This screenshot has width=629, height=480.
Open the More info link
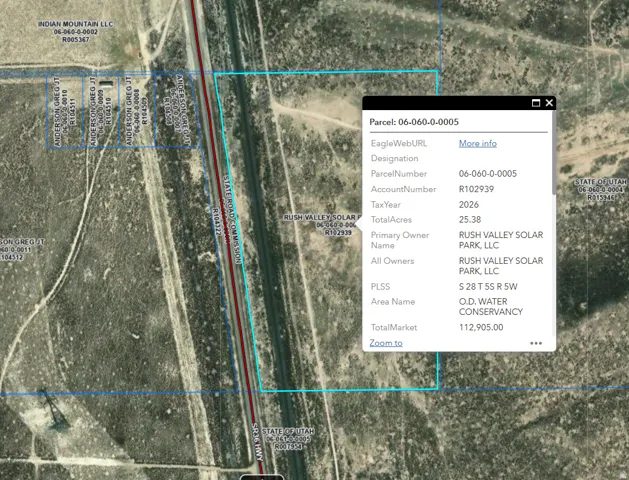[x=478, y=144]
